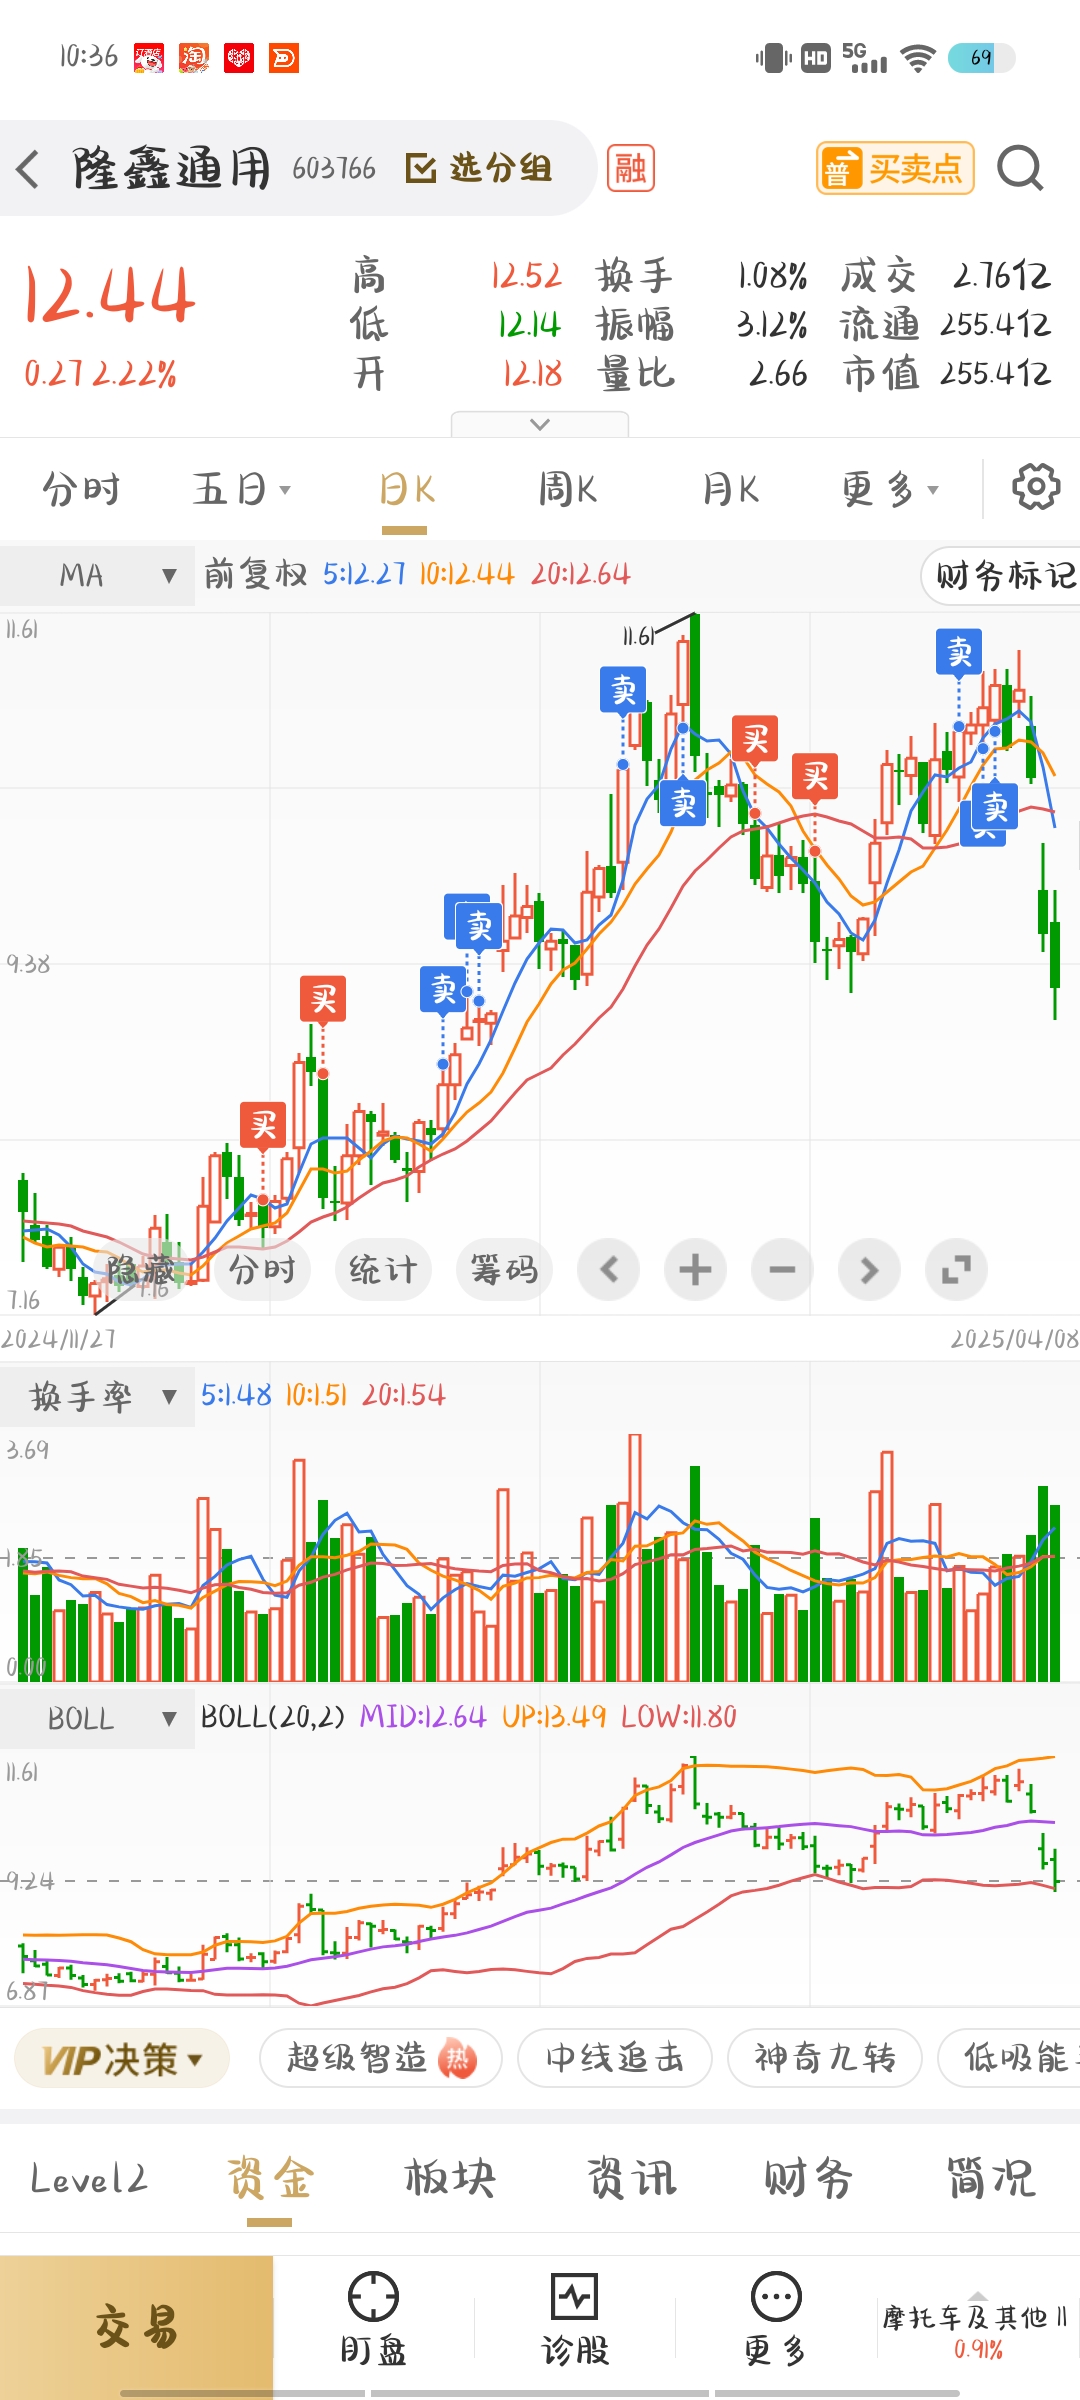Move chart right with arrow button

tap(869, 1270)
